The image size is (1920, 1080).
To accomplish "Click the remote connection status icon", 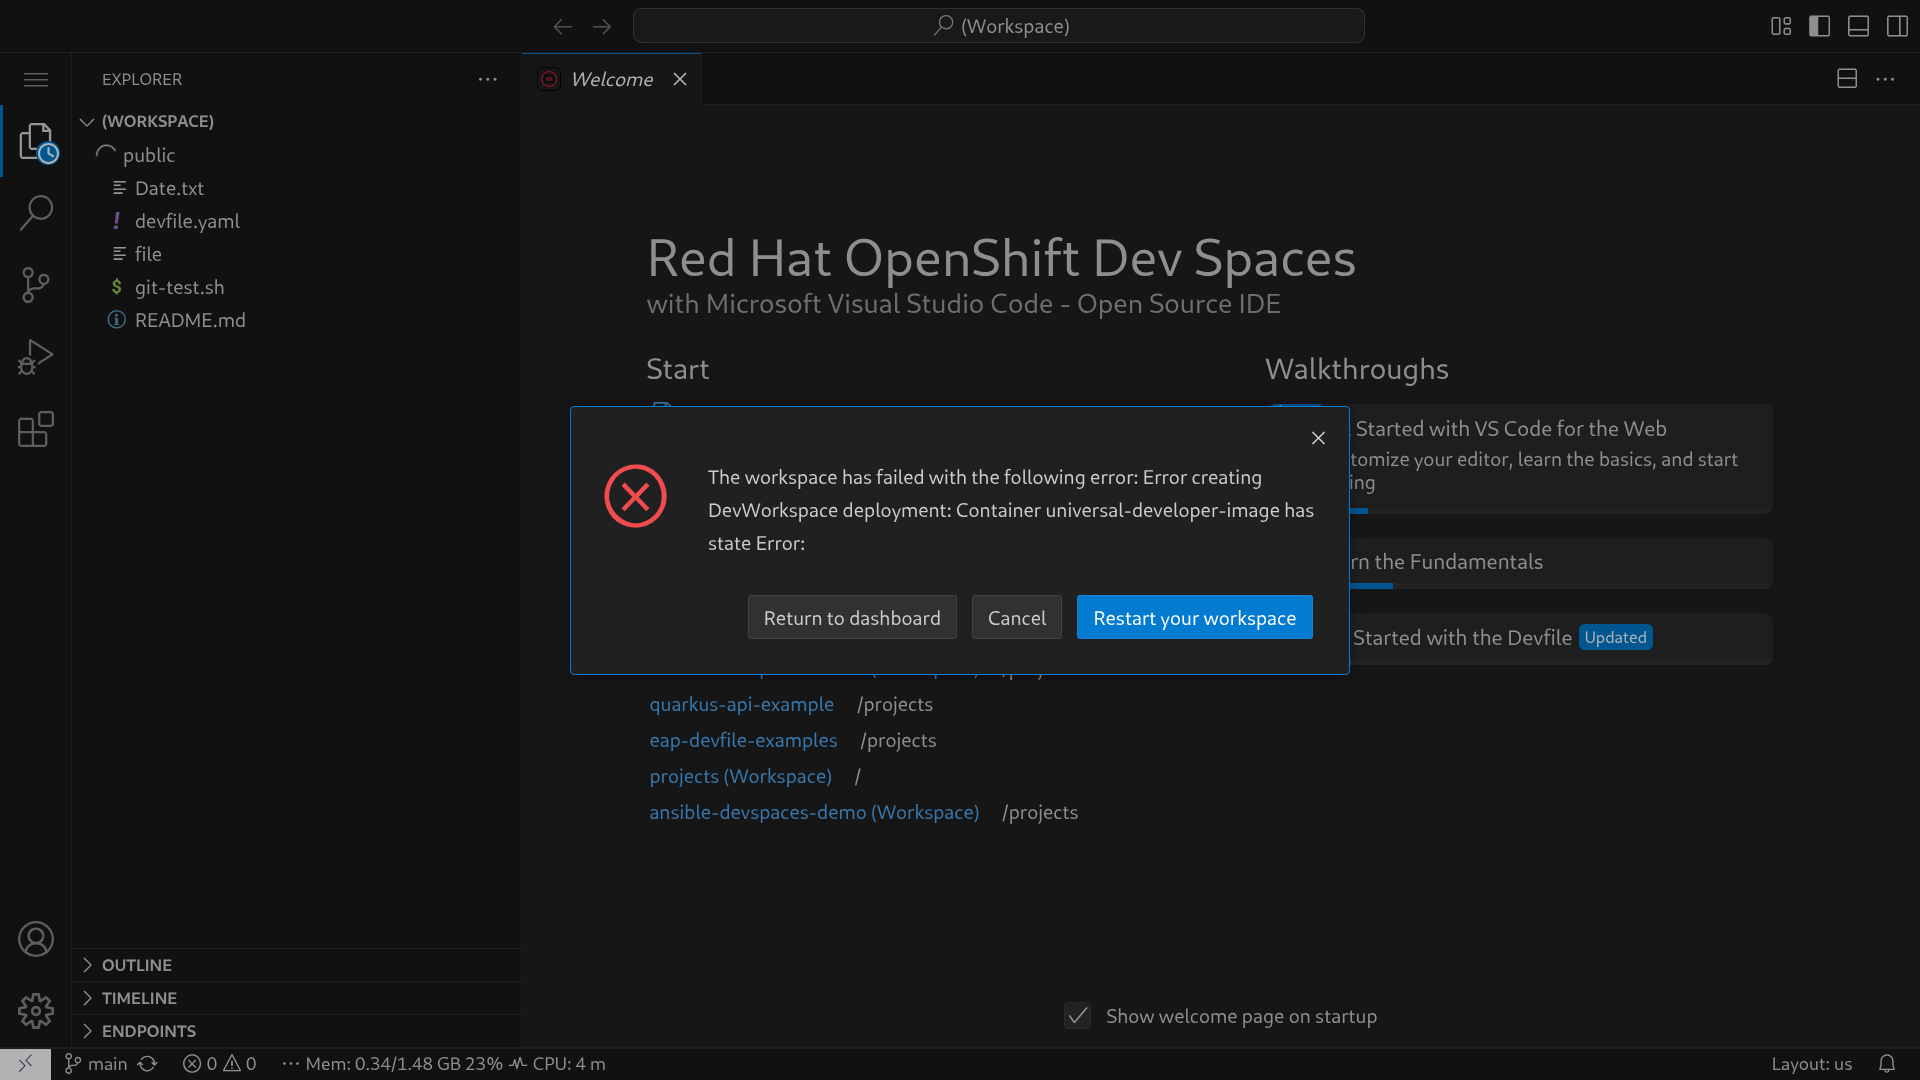I will click(25, 1064).
